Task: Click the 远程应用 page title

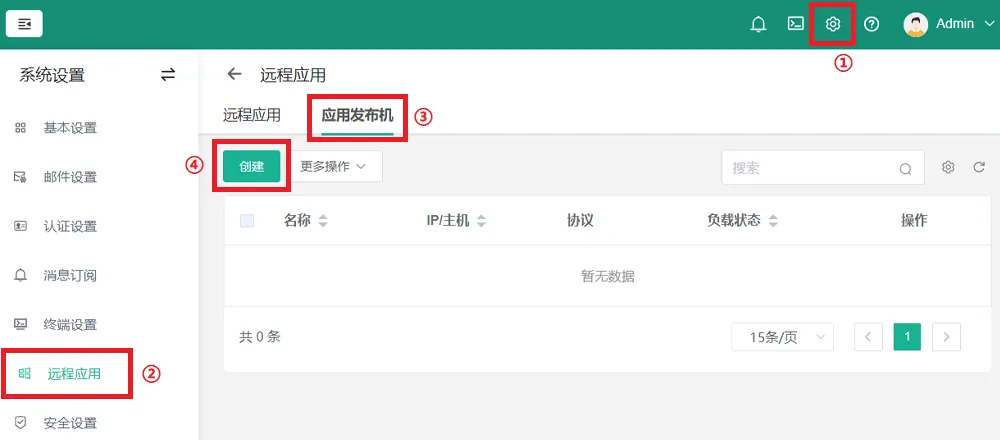Action: tap(293, 75)
